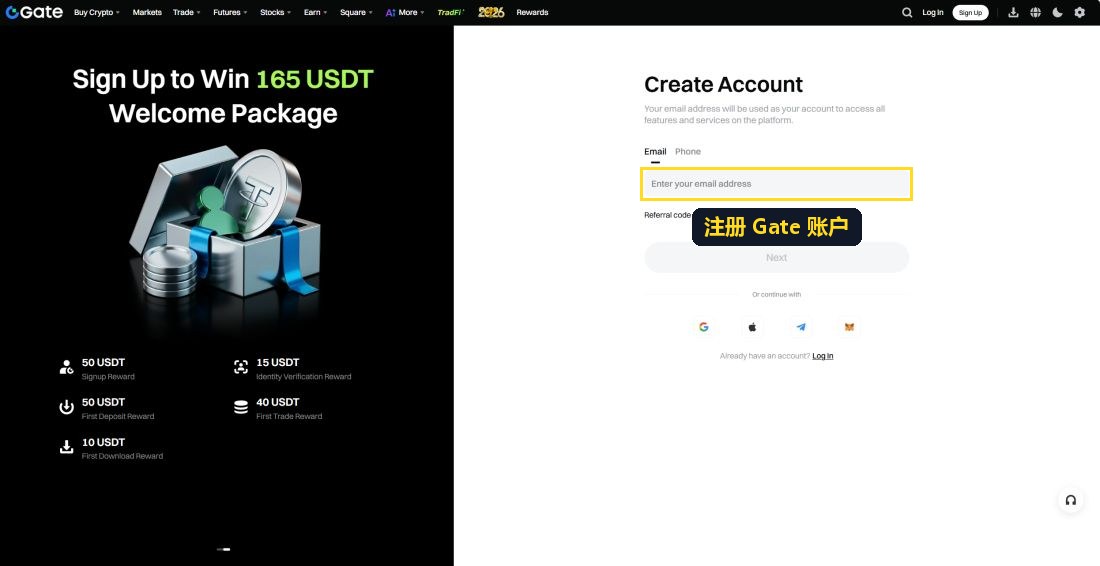Expand the Futures menu dropdown
1100x566 pixels.
click(x=230, y=13)
